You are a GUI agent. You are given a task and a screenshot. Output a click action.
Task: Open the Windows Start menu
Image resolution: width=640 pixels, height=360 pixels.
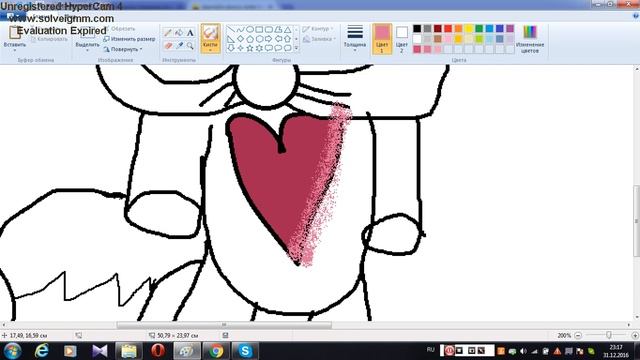point(13,351)
